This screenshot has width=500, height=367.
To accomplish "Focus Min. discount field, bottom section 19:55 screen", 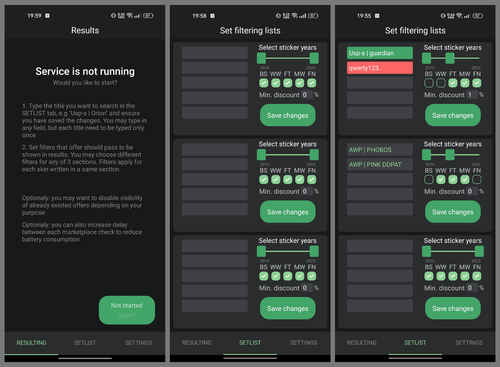I will [472, 288].
